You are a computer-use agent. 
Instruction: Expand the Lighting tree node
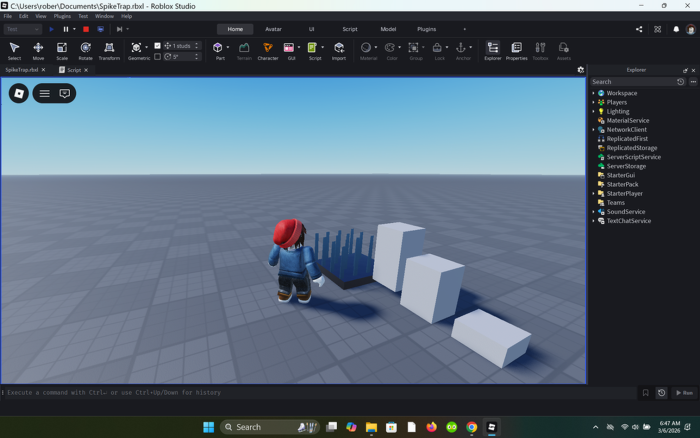click(x=593, y=112)
